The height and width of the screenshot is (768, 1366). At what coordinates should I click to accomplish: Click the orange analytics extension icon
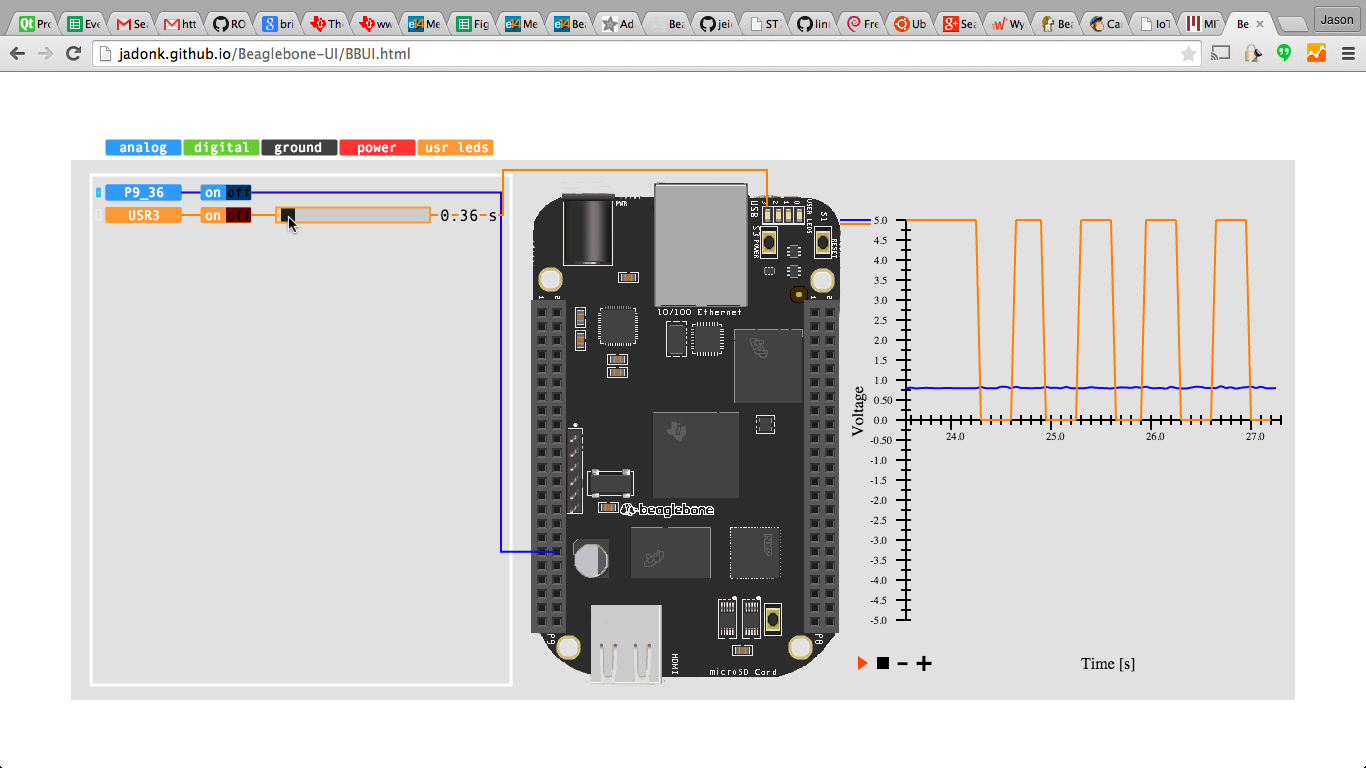tap(1316, 54)
